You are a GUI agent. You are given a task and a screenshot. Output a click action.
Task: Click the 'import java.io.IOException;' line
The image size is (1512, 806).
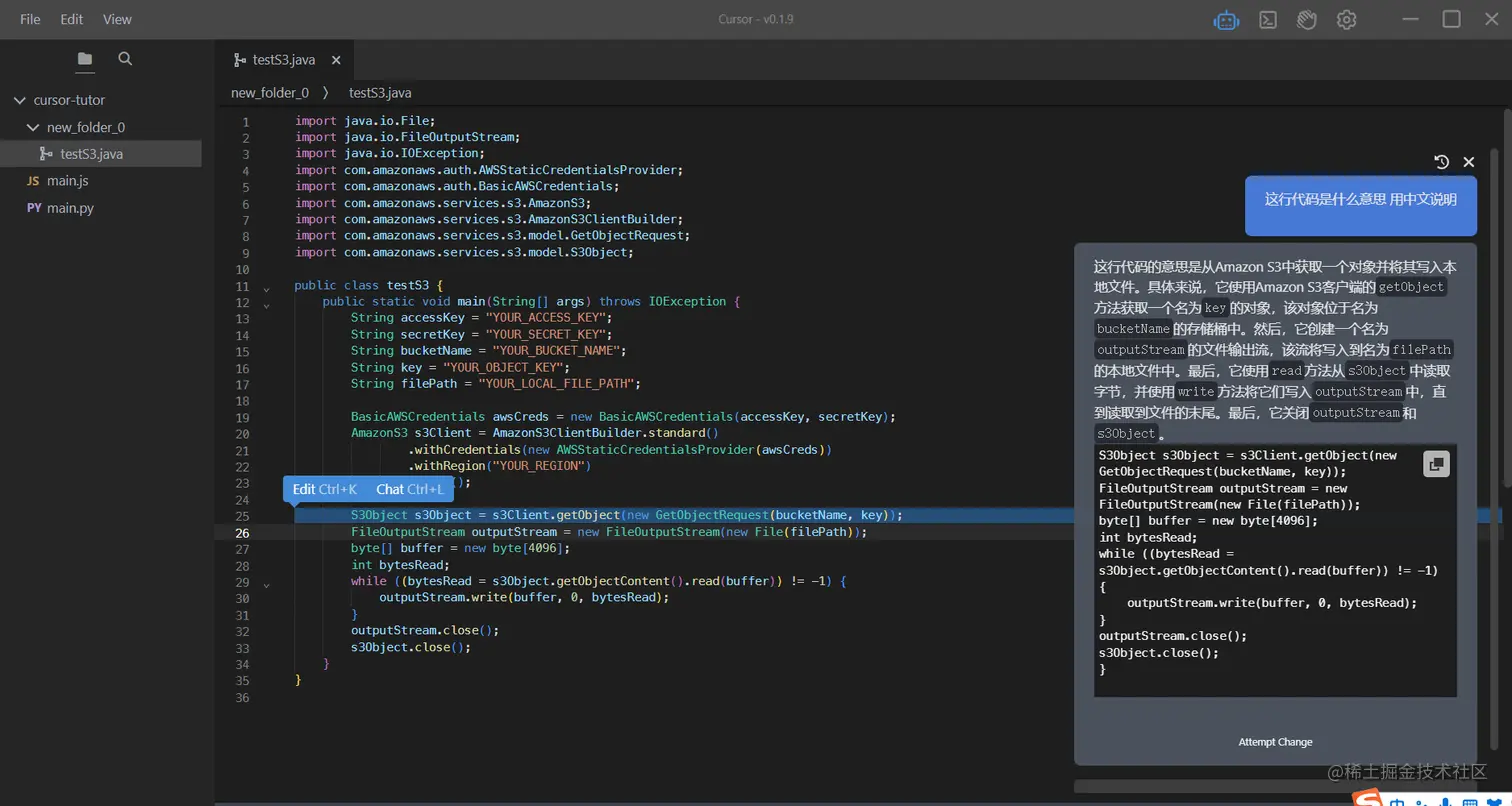389,153
